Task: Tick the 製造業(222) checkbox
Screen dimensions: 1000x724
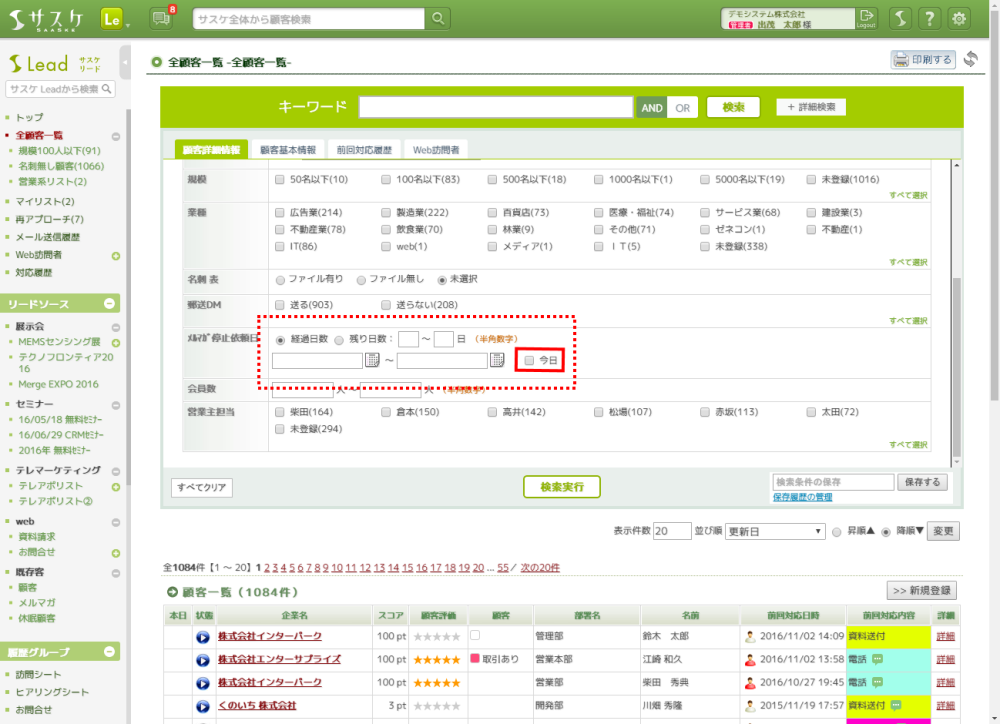Action: tap(386, 212)
